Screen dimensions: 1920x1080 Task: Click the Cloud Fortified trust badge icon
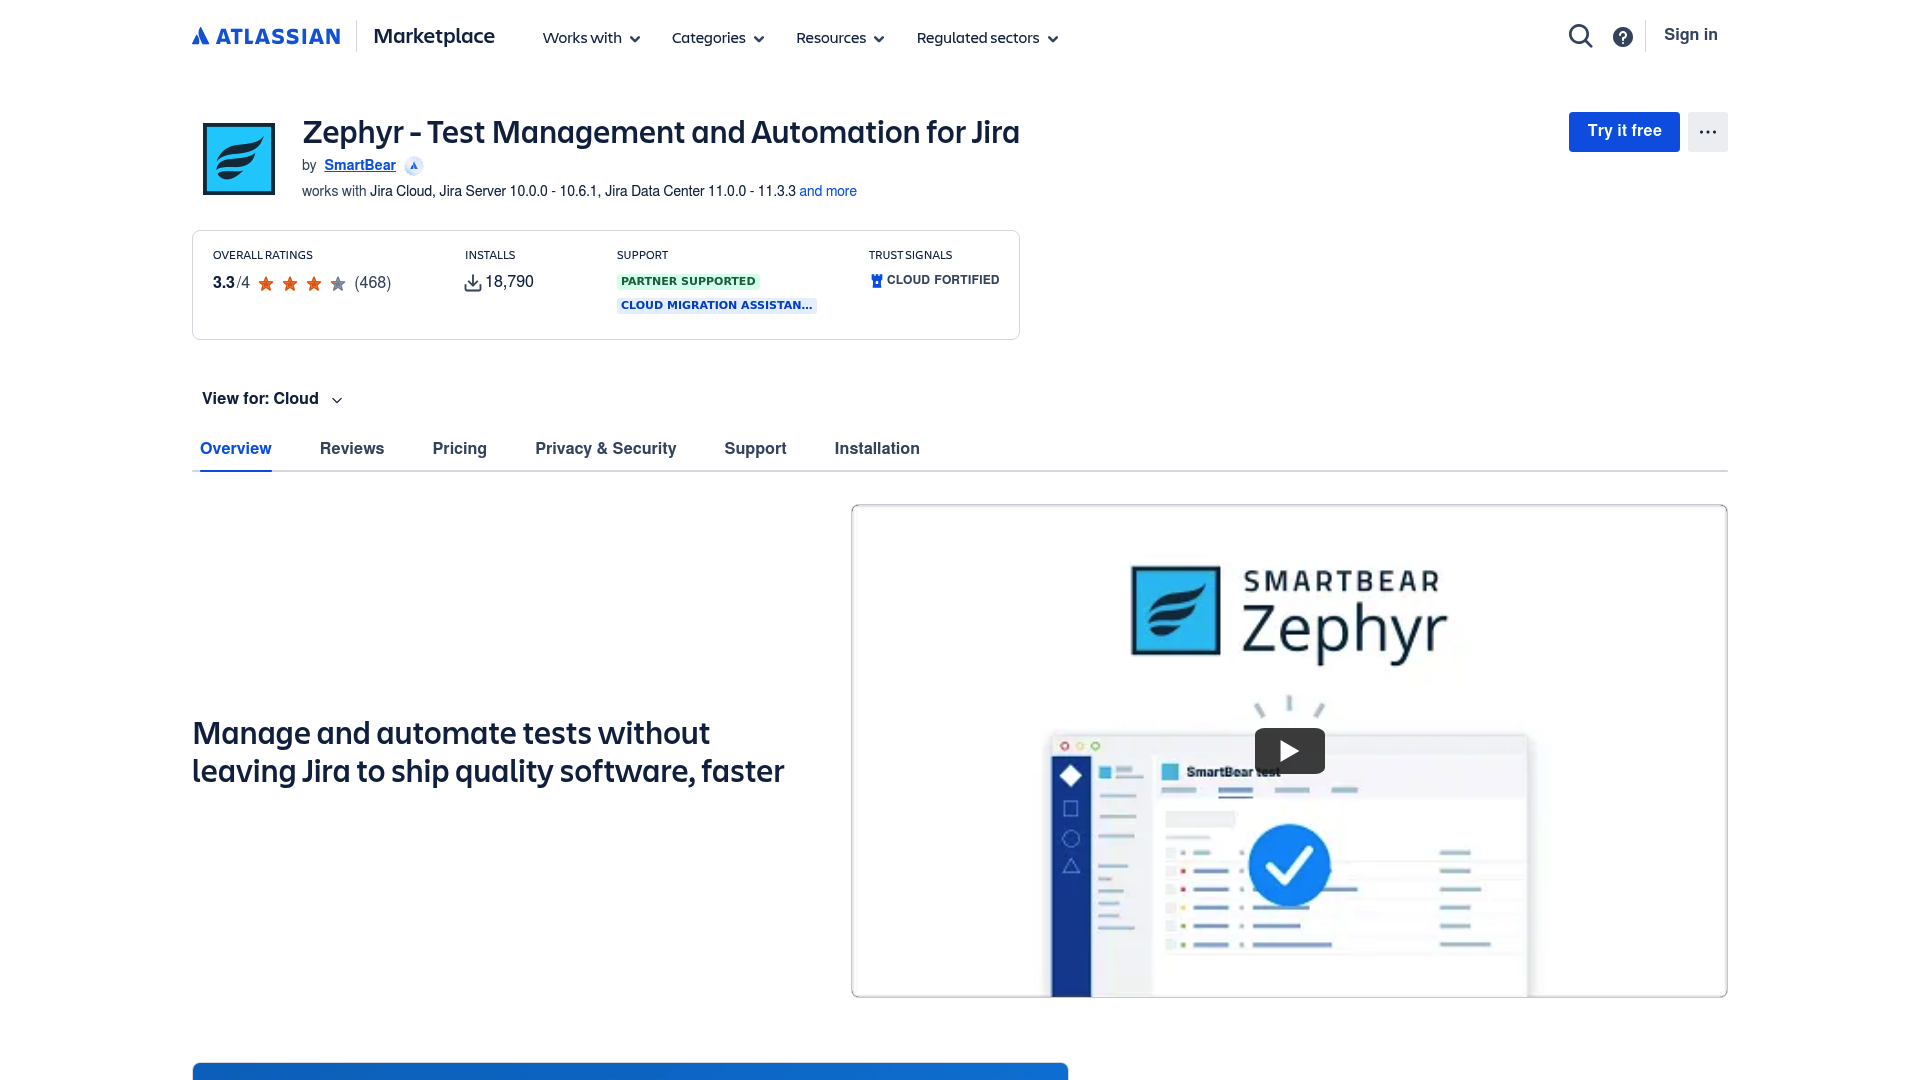coord(876,280)
